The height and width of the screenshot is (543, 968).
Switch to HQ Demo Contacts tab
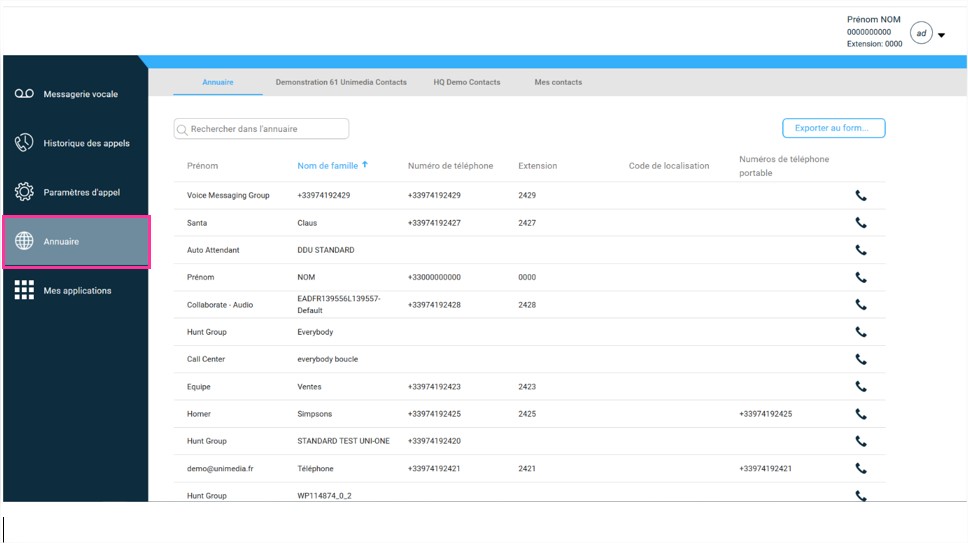(x=467, y=82)
